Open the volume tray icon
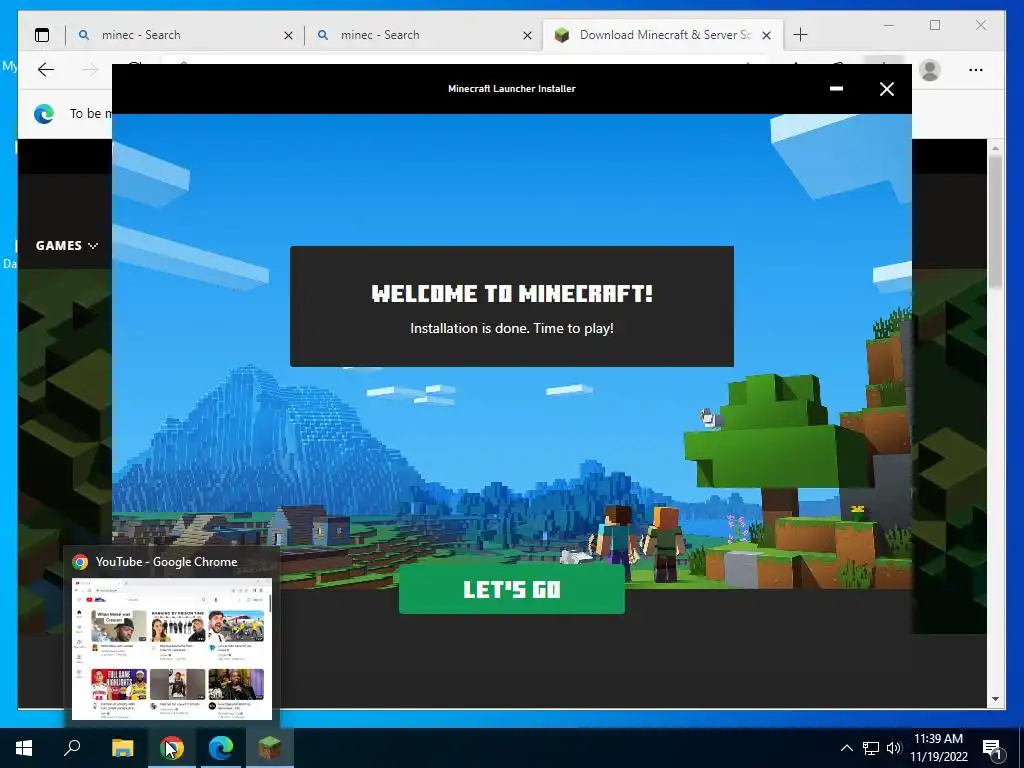 (x=893, y=748)
